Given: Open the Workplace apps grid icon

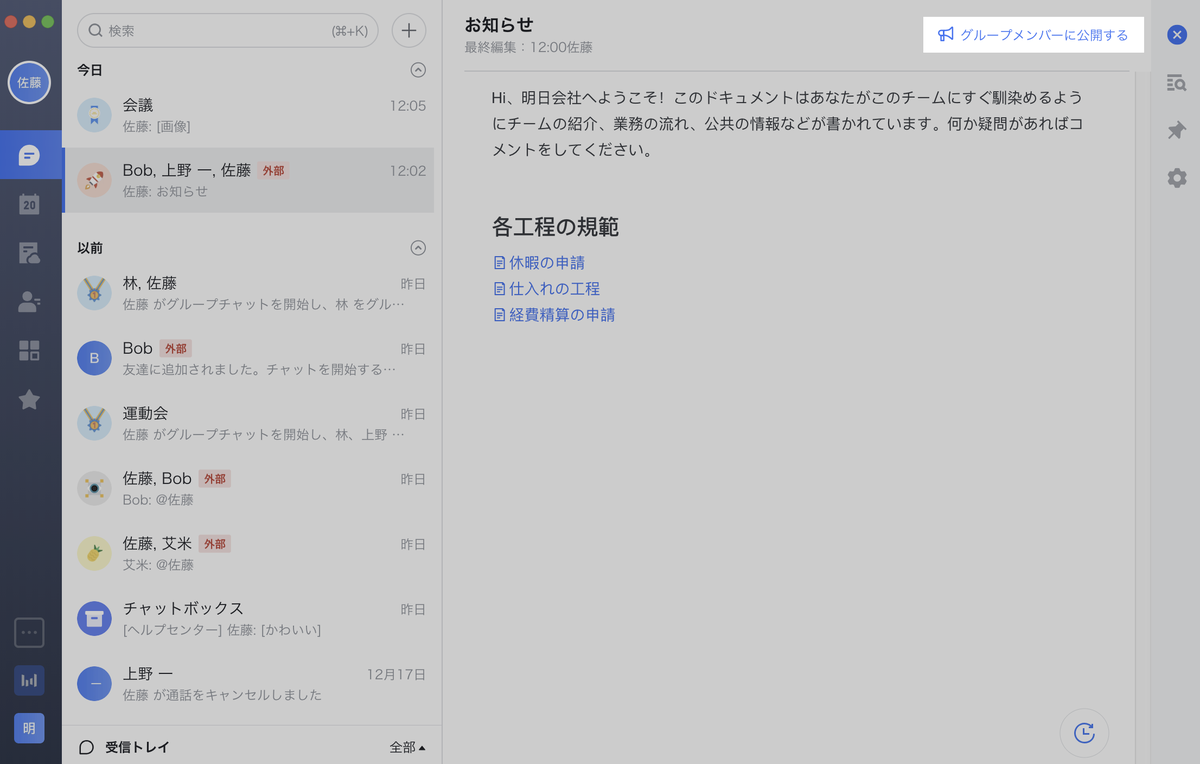Looking at the screenshot, I should [30, 350].
